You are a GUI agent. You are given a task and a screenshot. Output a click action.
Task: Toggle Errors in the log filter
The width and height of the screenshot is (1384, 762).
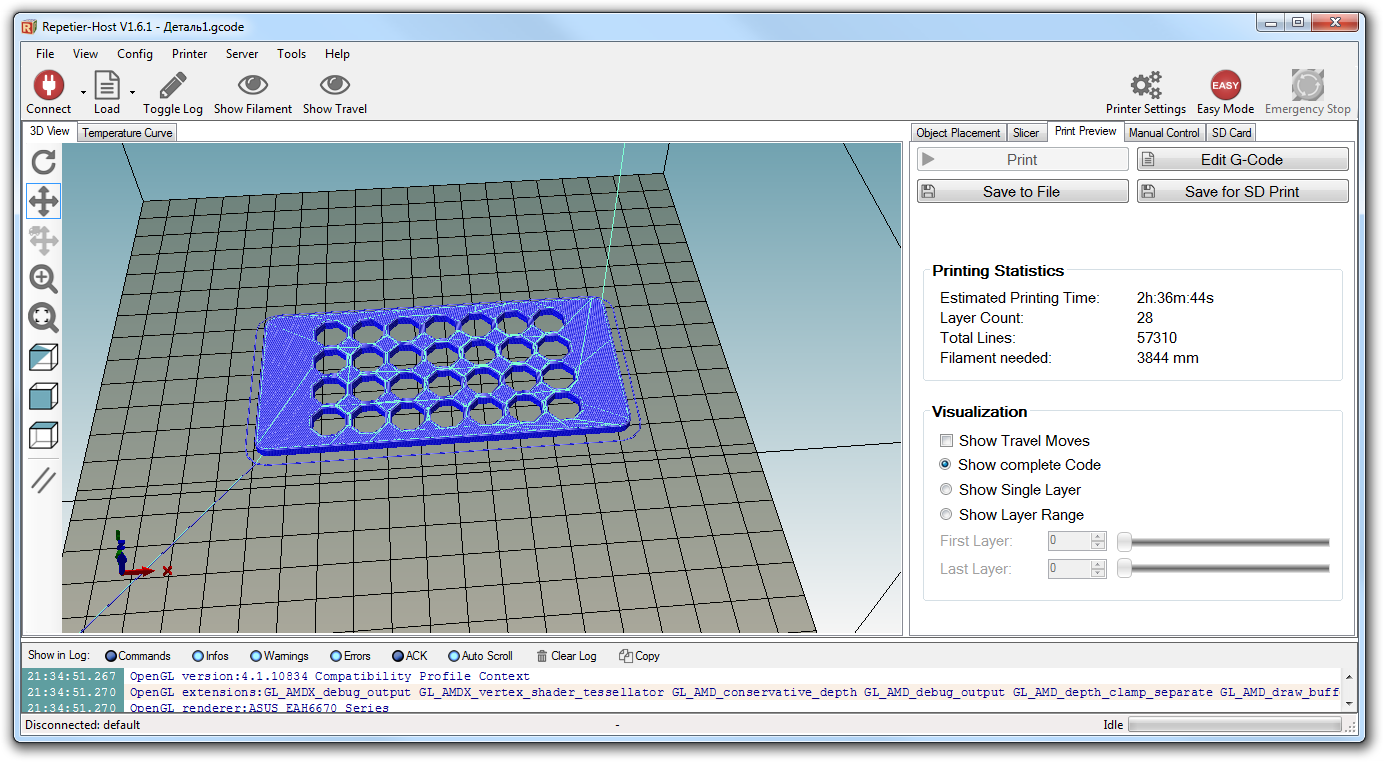point(350,656)
